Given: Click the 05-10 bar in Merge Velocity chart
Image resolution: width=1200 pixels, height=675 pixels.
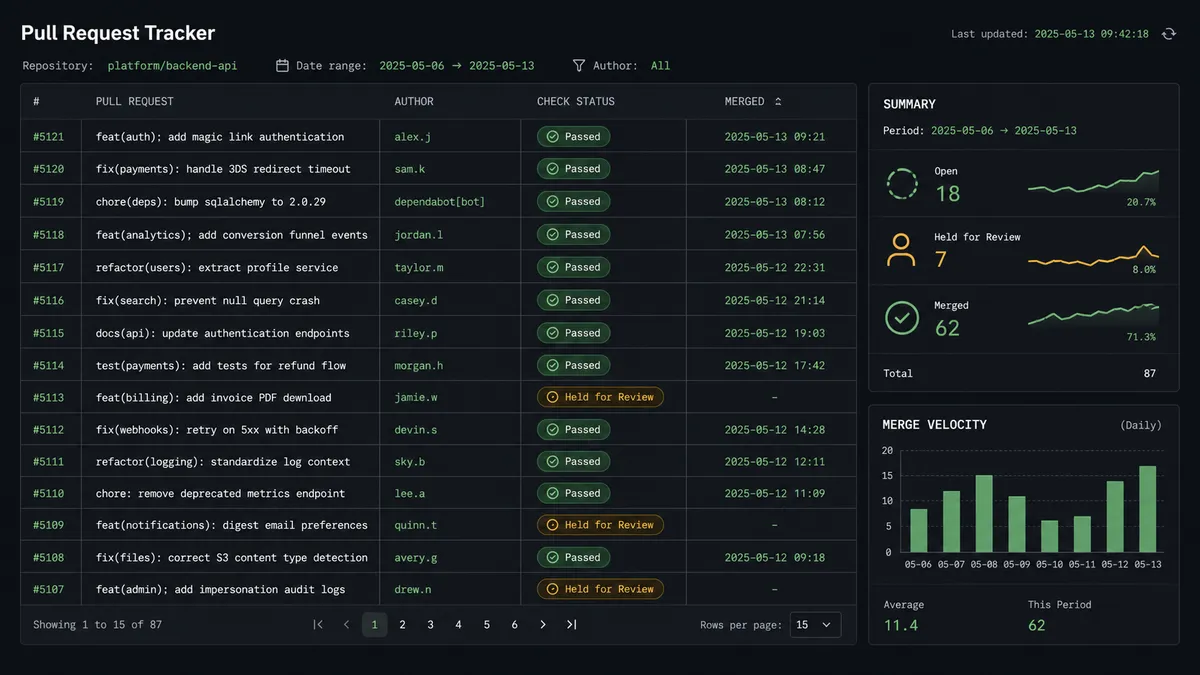Looking at the screenshot, I should [x=1049, y=536].
